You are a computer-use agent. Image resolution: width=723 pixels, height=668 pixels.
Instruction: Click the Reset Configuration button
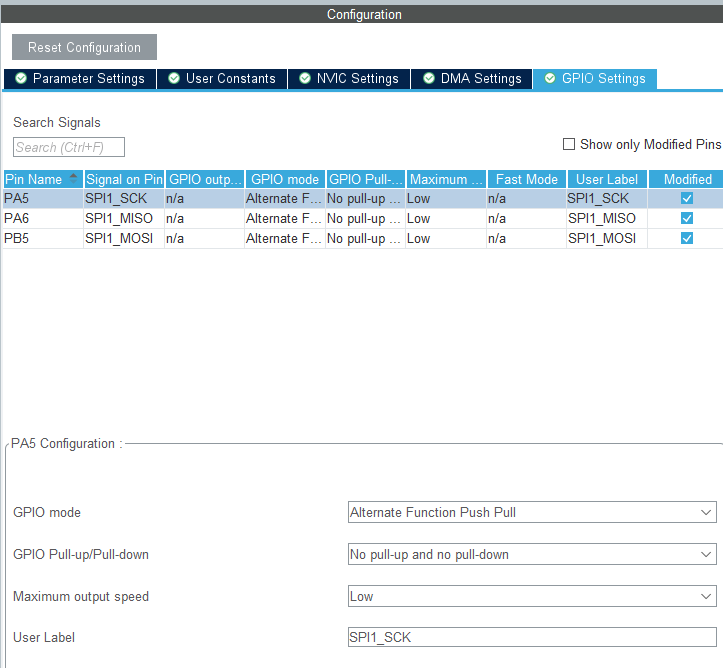(84, 47)
